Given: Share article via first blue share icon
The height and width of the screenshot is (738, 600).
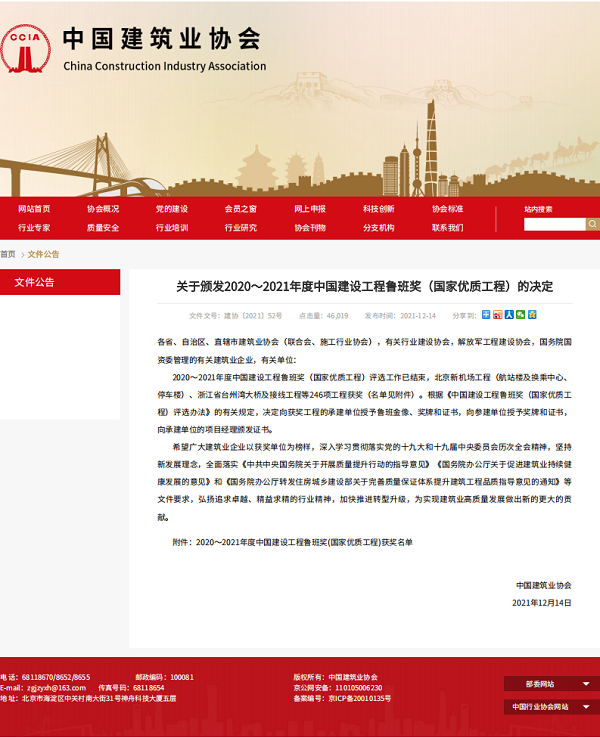Looking at the screenshot, I should [488, 314].
